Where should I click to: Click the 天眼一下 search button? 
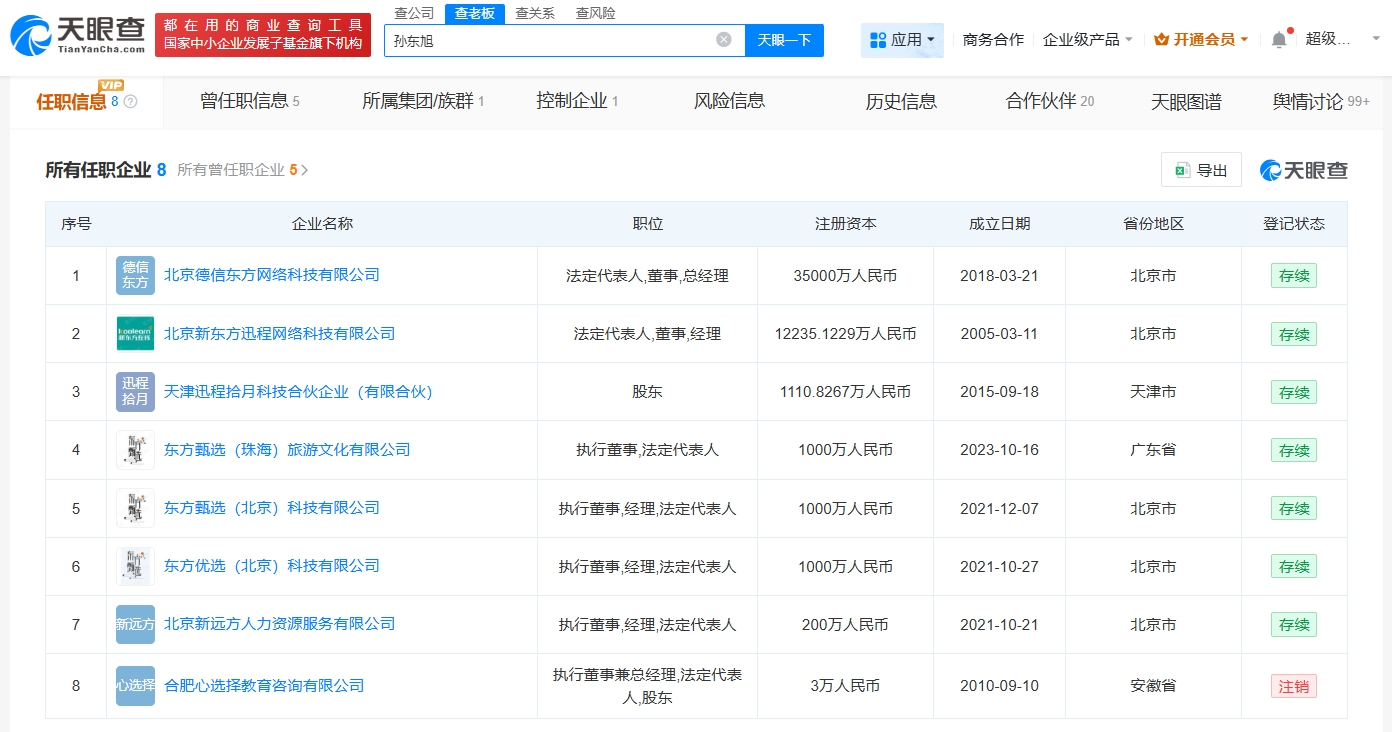click(784, 40)
